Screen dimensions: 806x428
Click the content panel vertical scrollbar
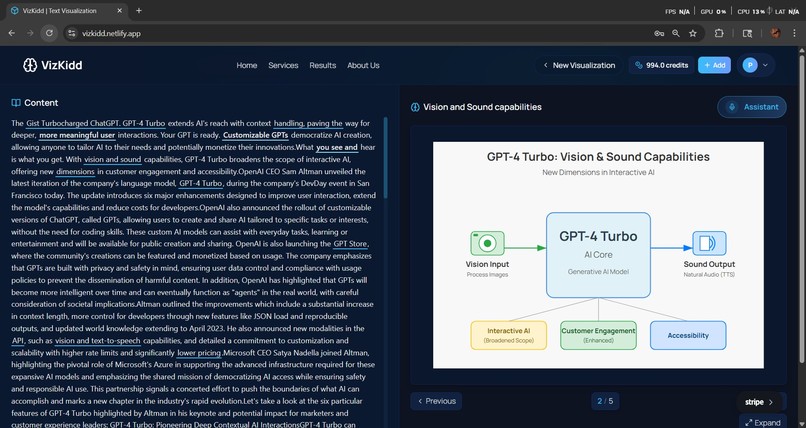click(386, 158)
